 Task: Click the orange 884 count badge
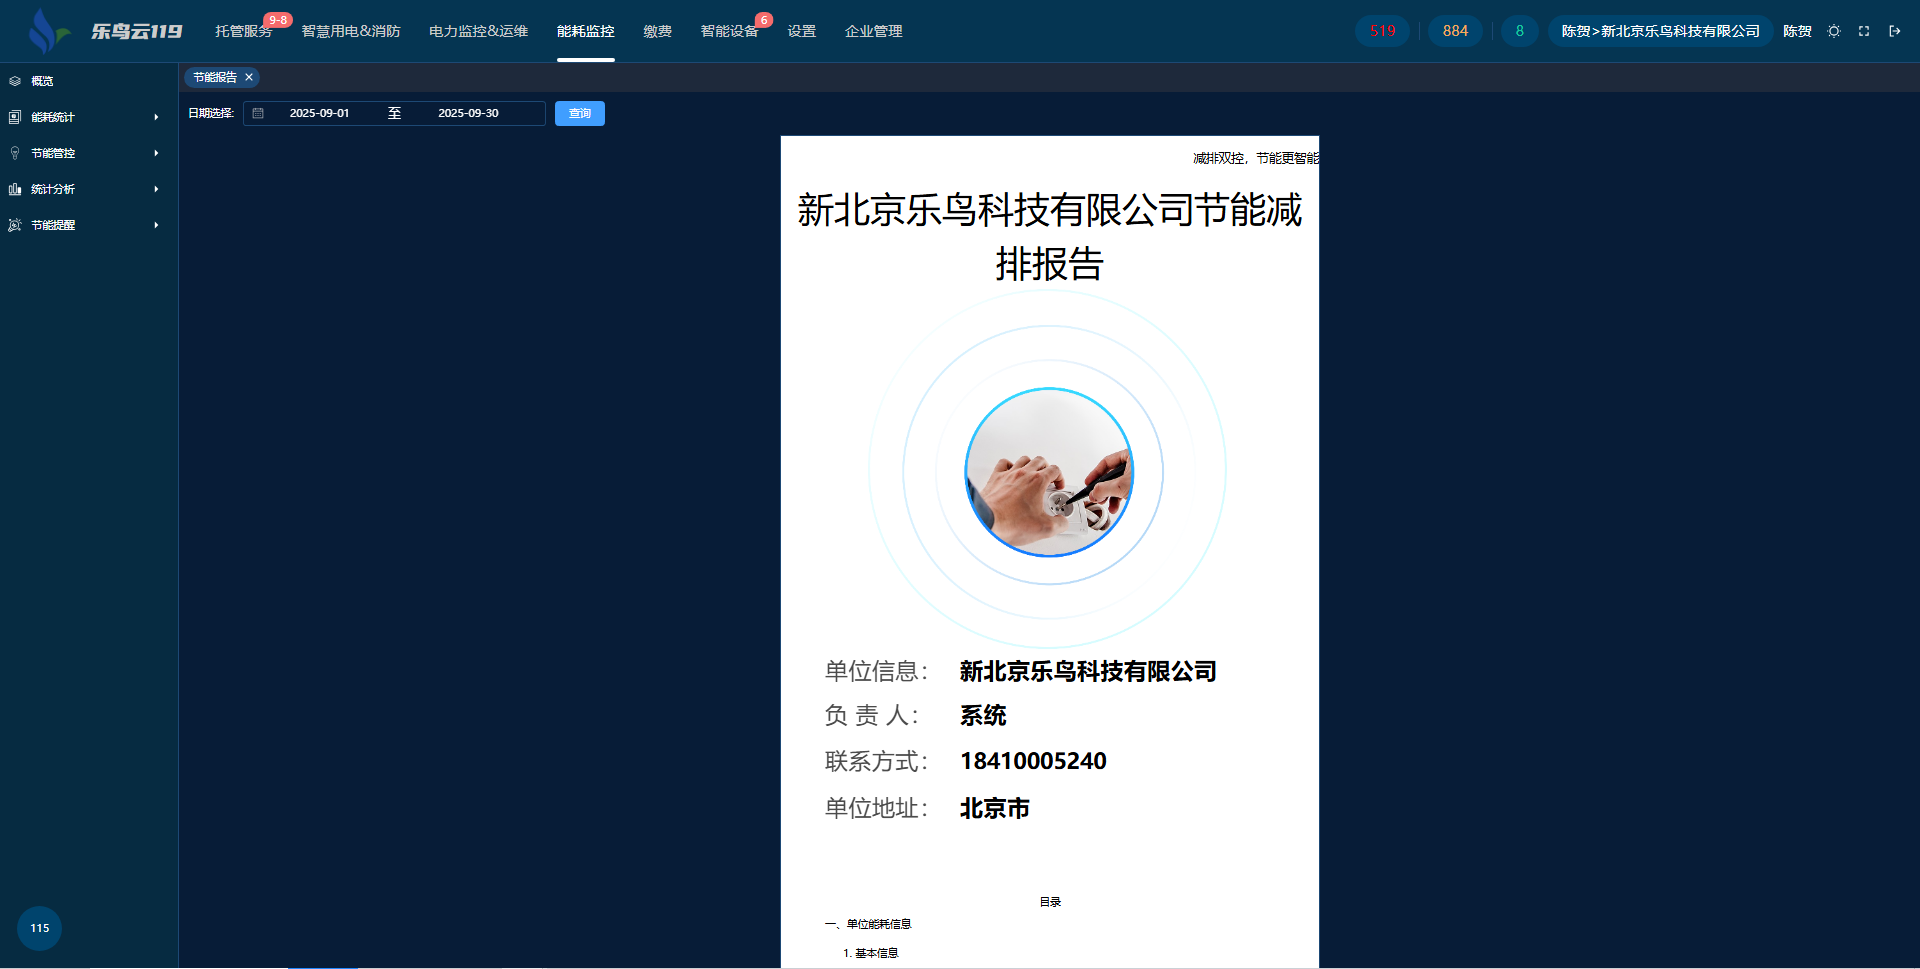click(x=1455, y=31)
